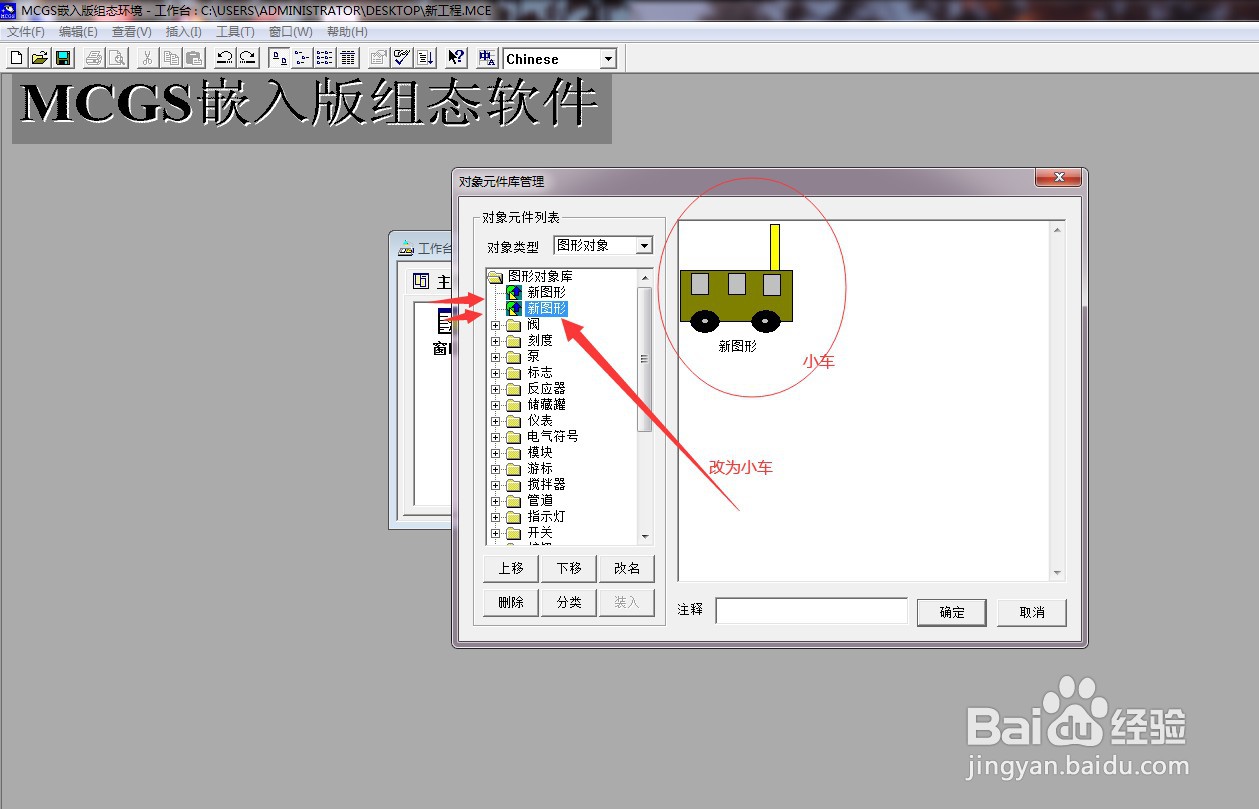Create a new project with the blank page icon
The width and height of the screenshot is (1259, 809).
point(16,58)
